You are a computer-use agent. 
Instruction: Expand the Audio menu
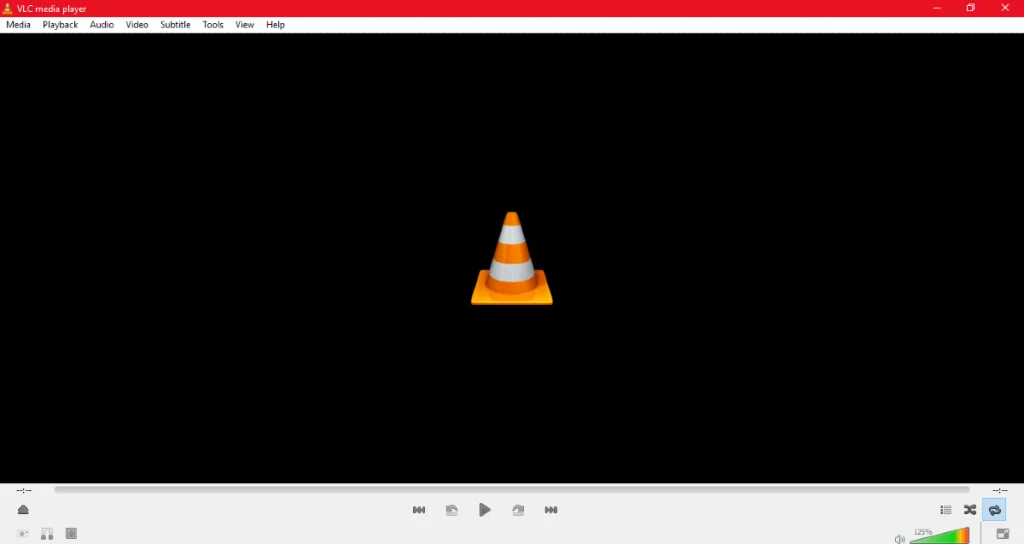click(101, 25)
